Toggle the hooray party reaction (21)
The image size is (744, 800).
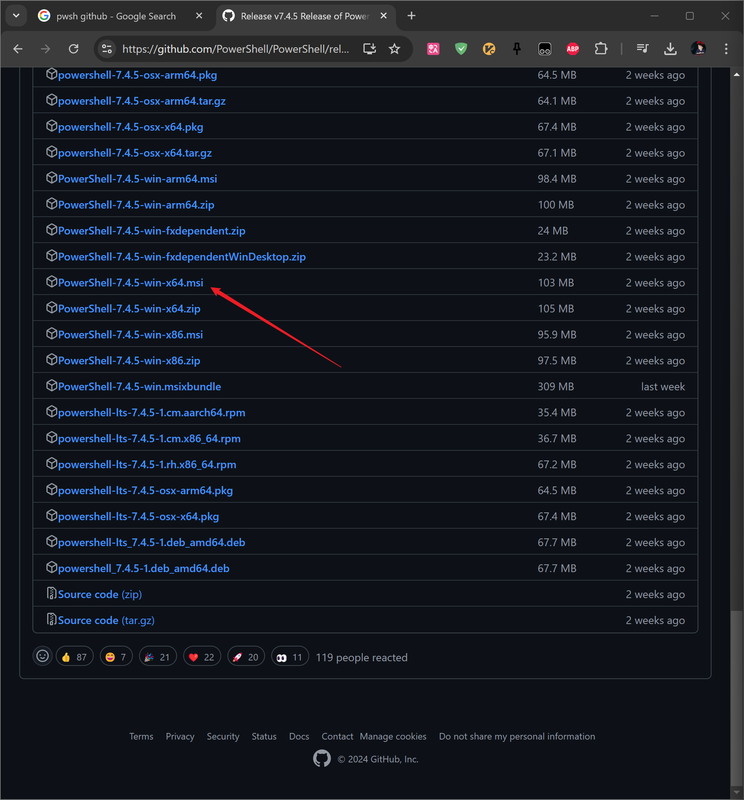click(157, 657)
